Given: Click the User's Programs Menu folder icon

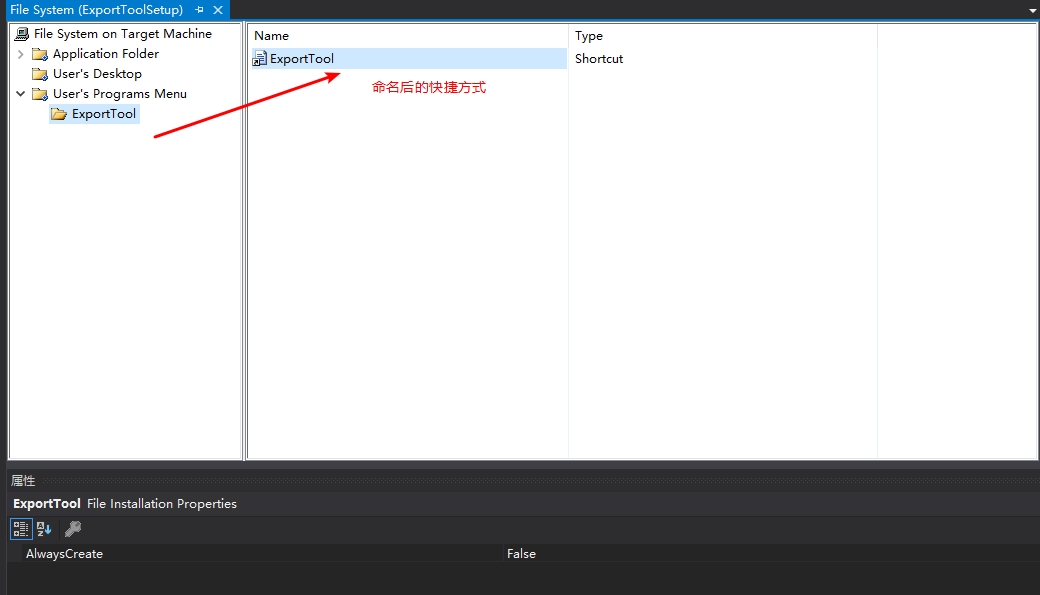Looking at the screenshot, I should (x=40, y=94).
